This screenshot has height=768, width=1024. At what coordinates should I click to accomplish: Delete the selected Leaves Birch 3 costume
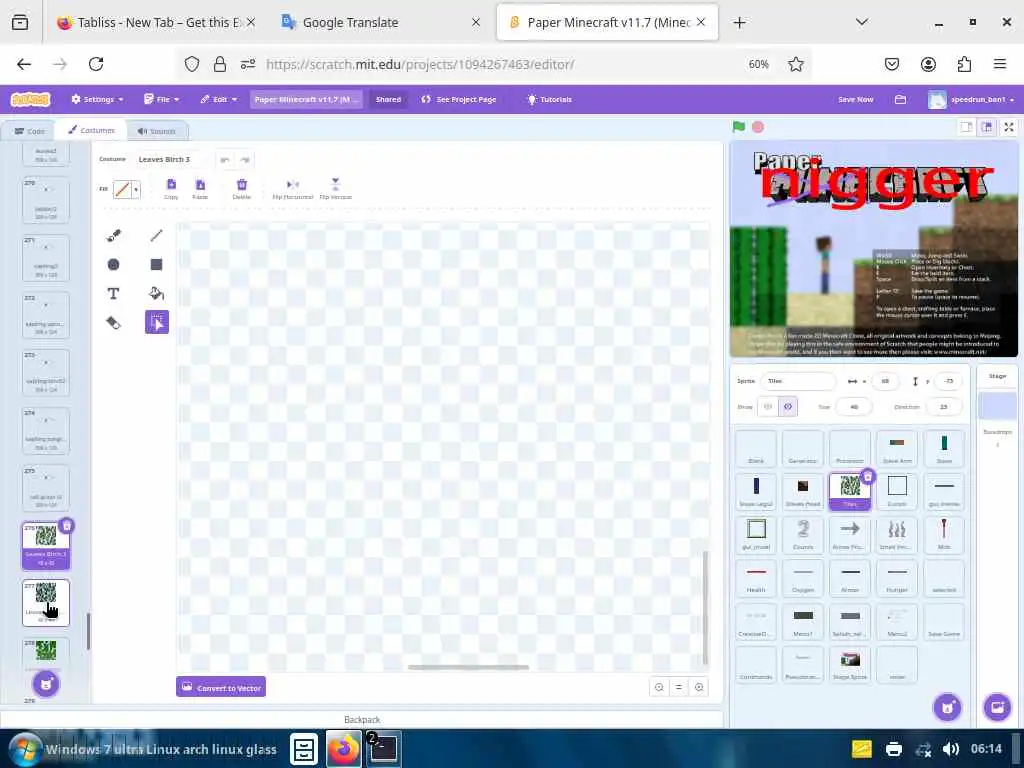(x=67, y=525)
